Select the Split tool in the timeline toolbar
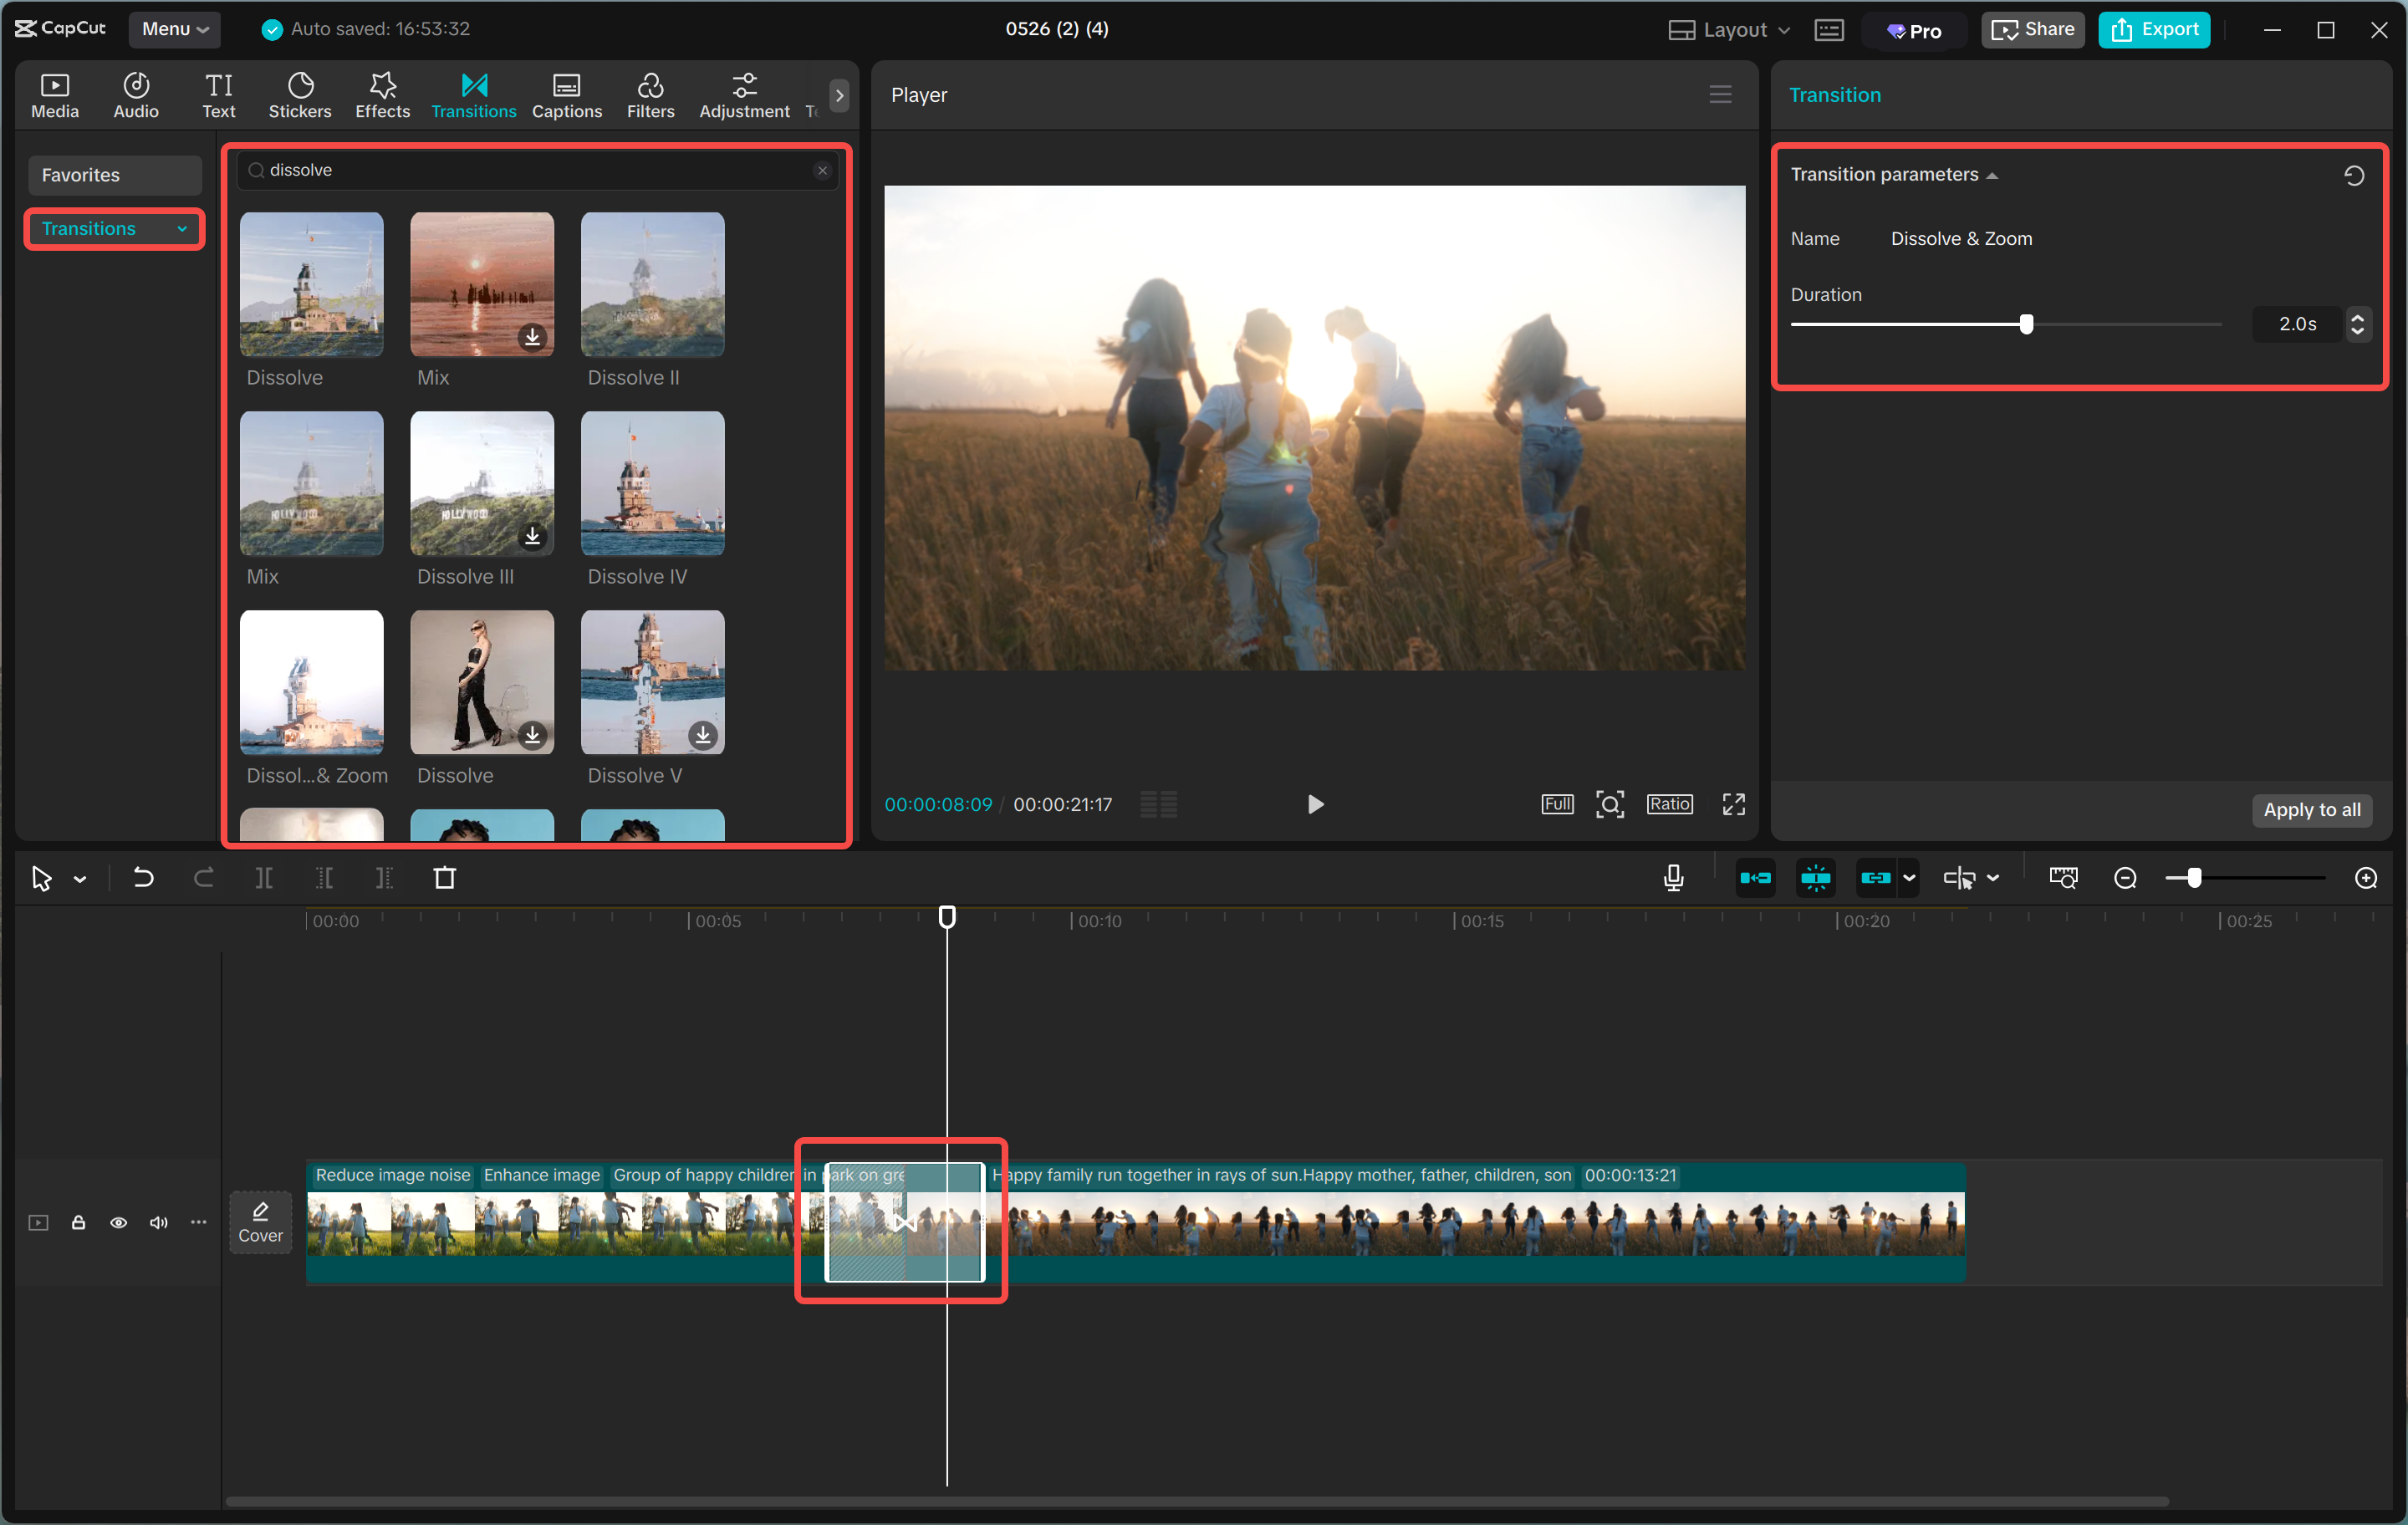The image size is (2408, 1525). pos(265,878)
